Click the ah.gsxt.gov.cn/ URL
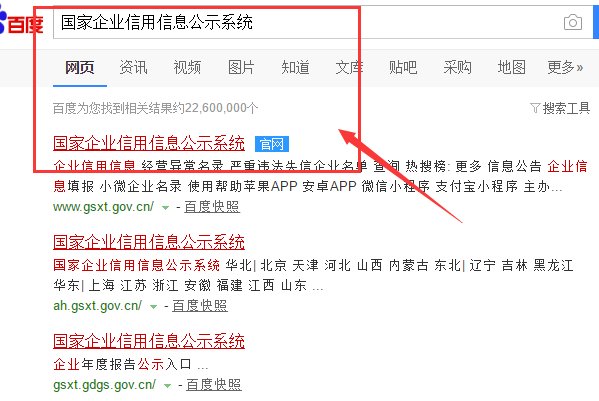The height and width of the screenshot is (401, 599). tap(97, 306)
